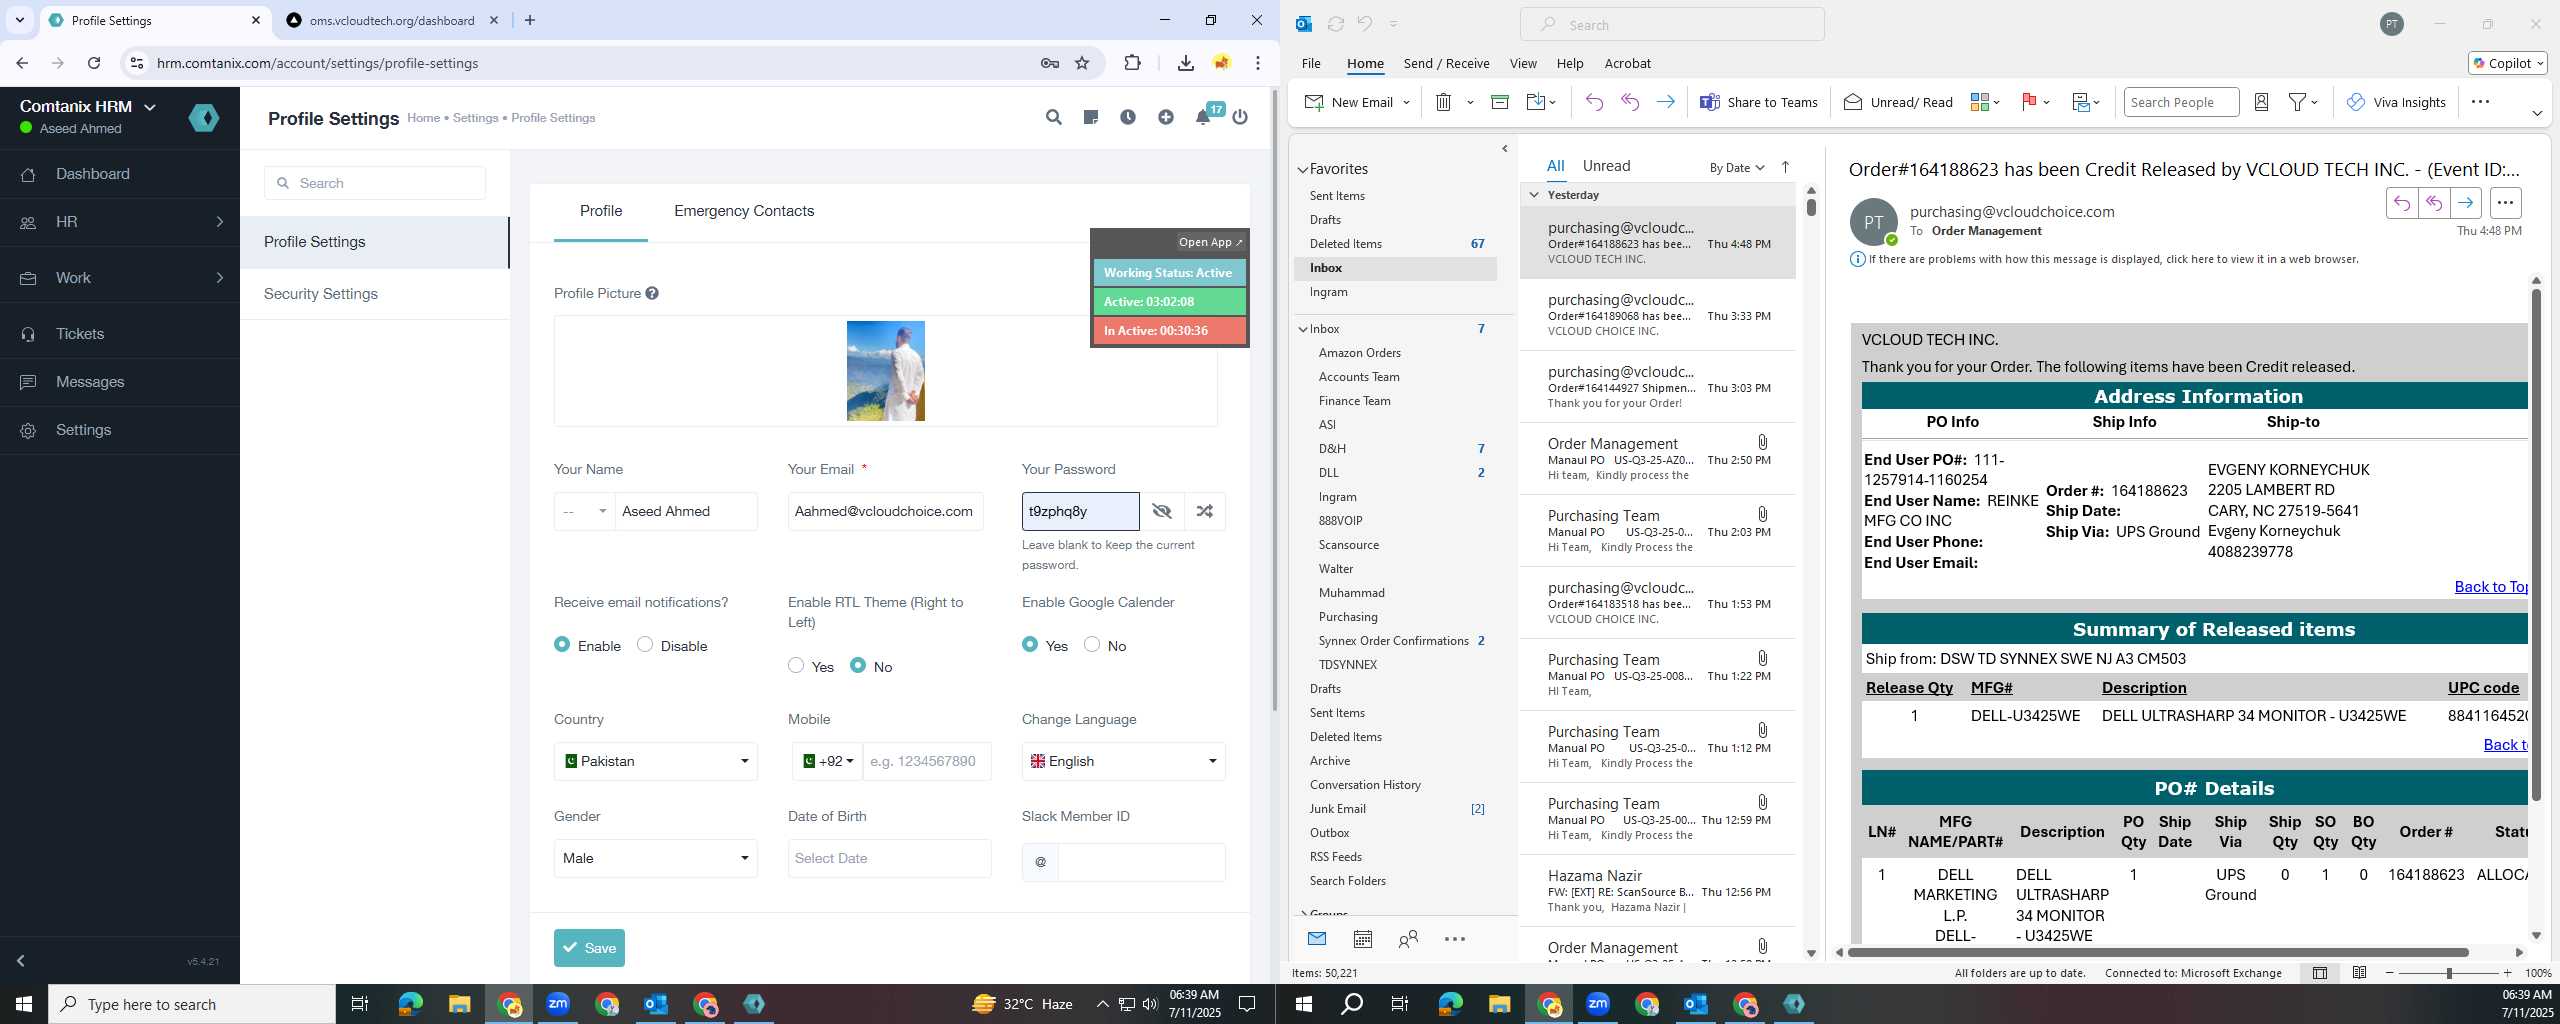Click the power logout icon in HRM header
Image resolution: width=2560 pixels, height=1024 pixels.
pos(1240,118)
